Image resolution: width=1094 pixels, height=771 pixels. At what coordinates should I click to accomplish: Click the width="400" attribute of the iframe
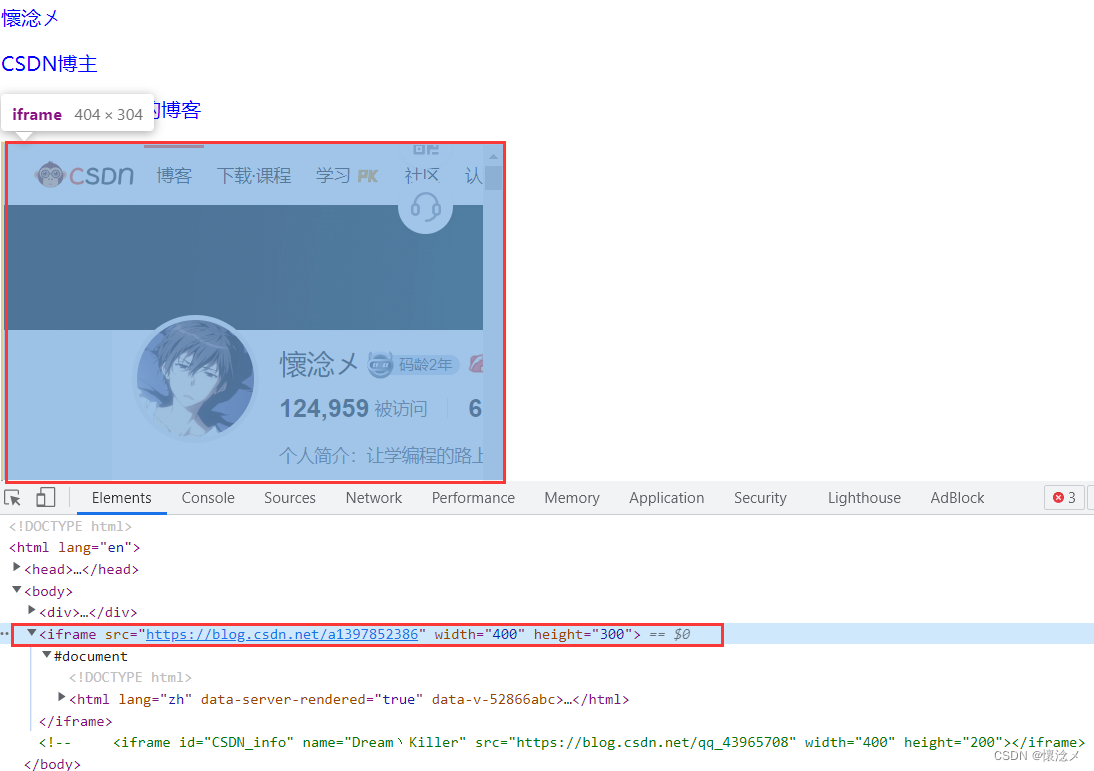(479, 634)
